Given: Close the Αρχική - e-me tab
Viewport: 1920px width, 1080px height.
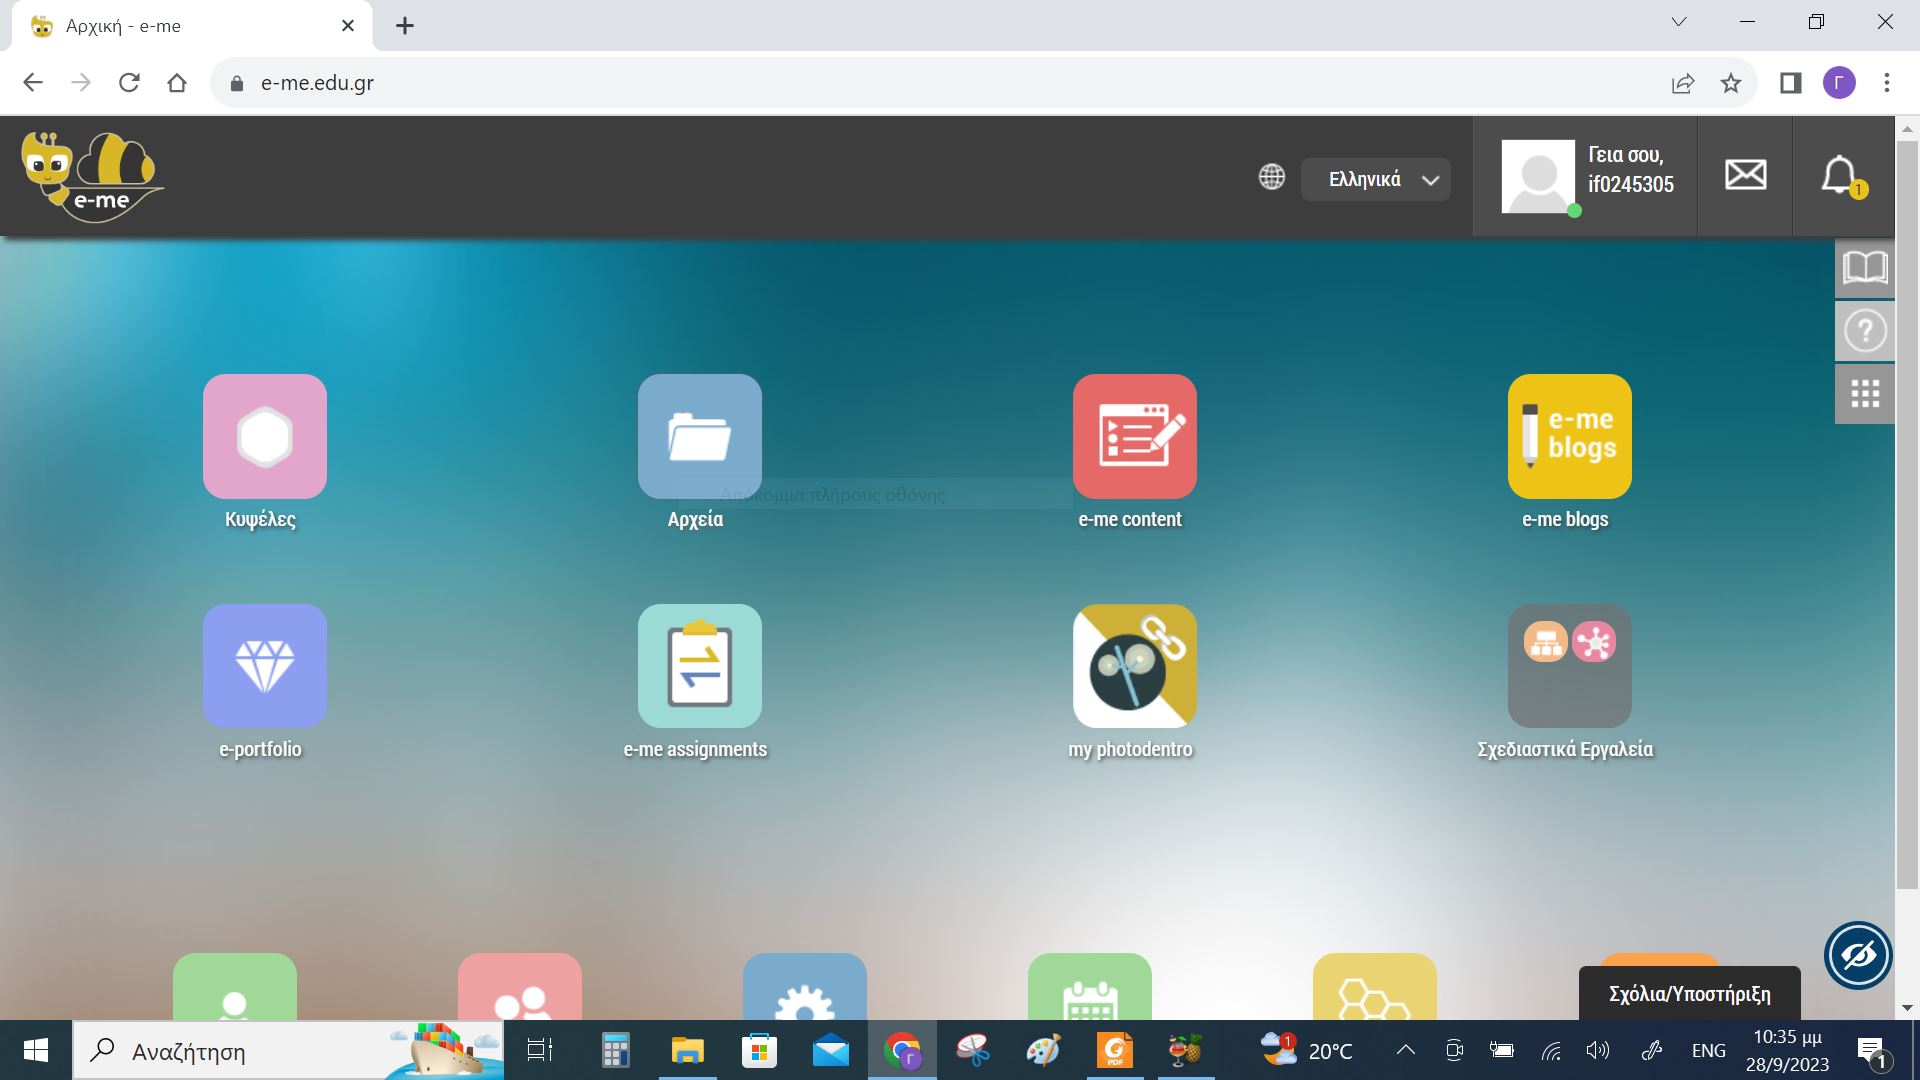Looking at the screenshot, I should [348, 26].
